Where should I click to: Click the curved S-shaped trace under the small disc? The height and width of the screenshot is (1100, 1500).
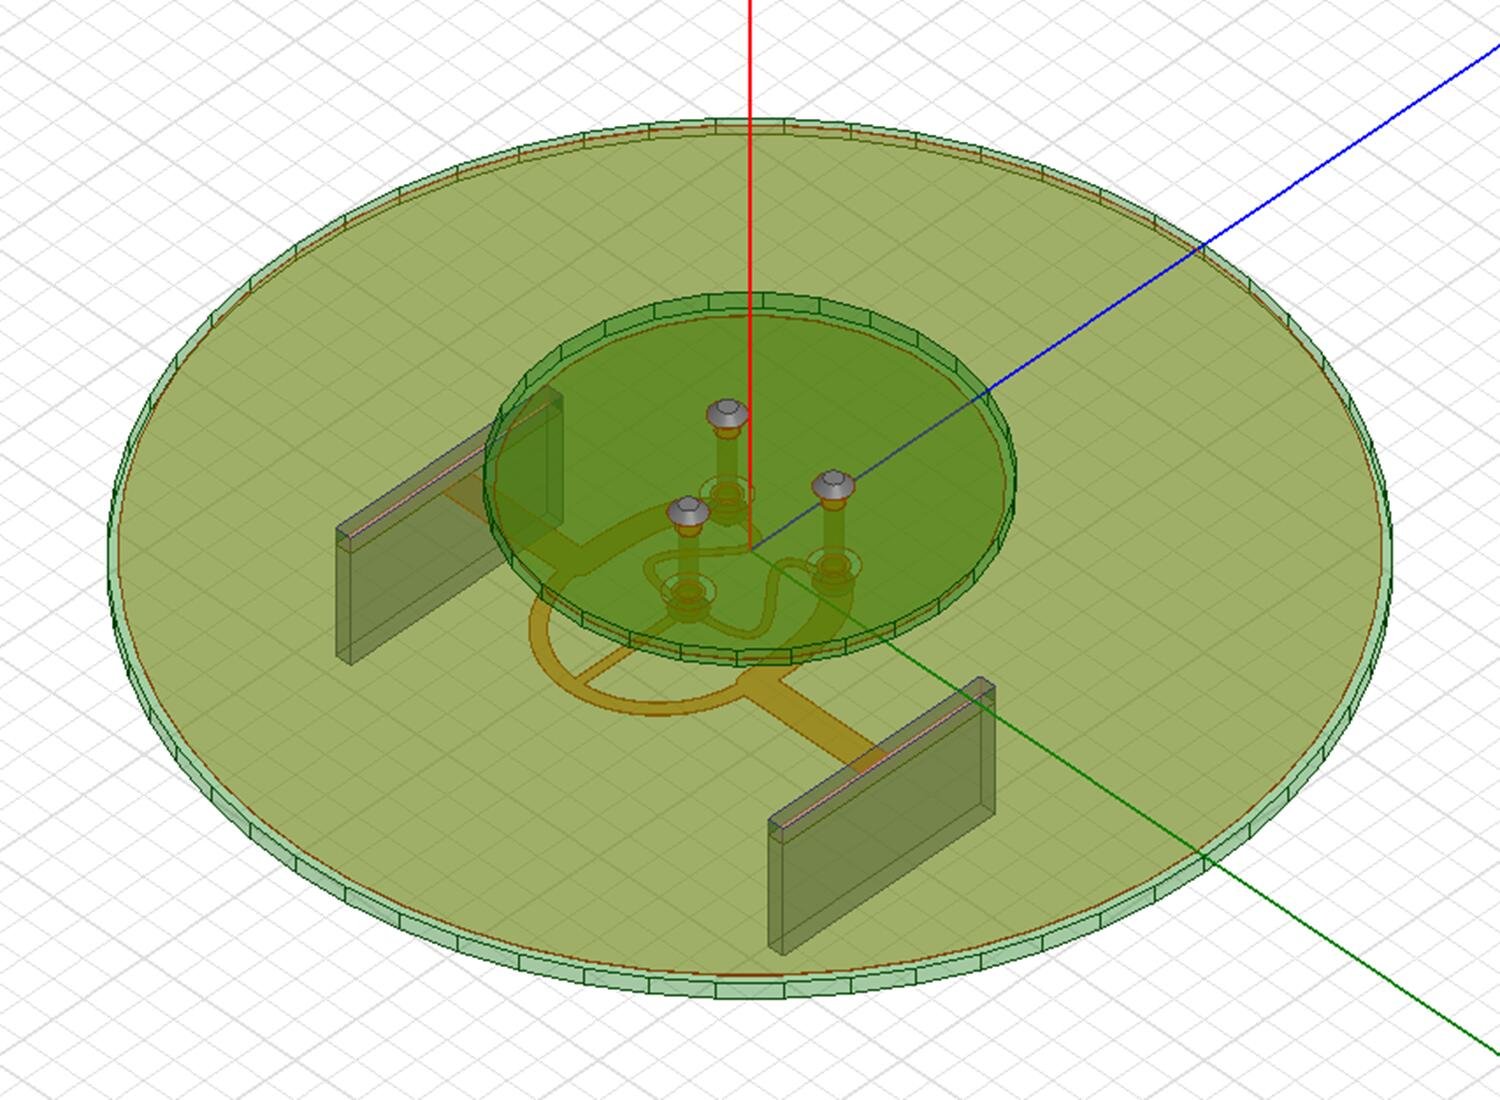[770, 600]
